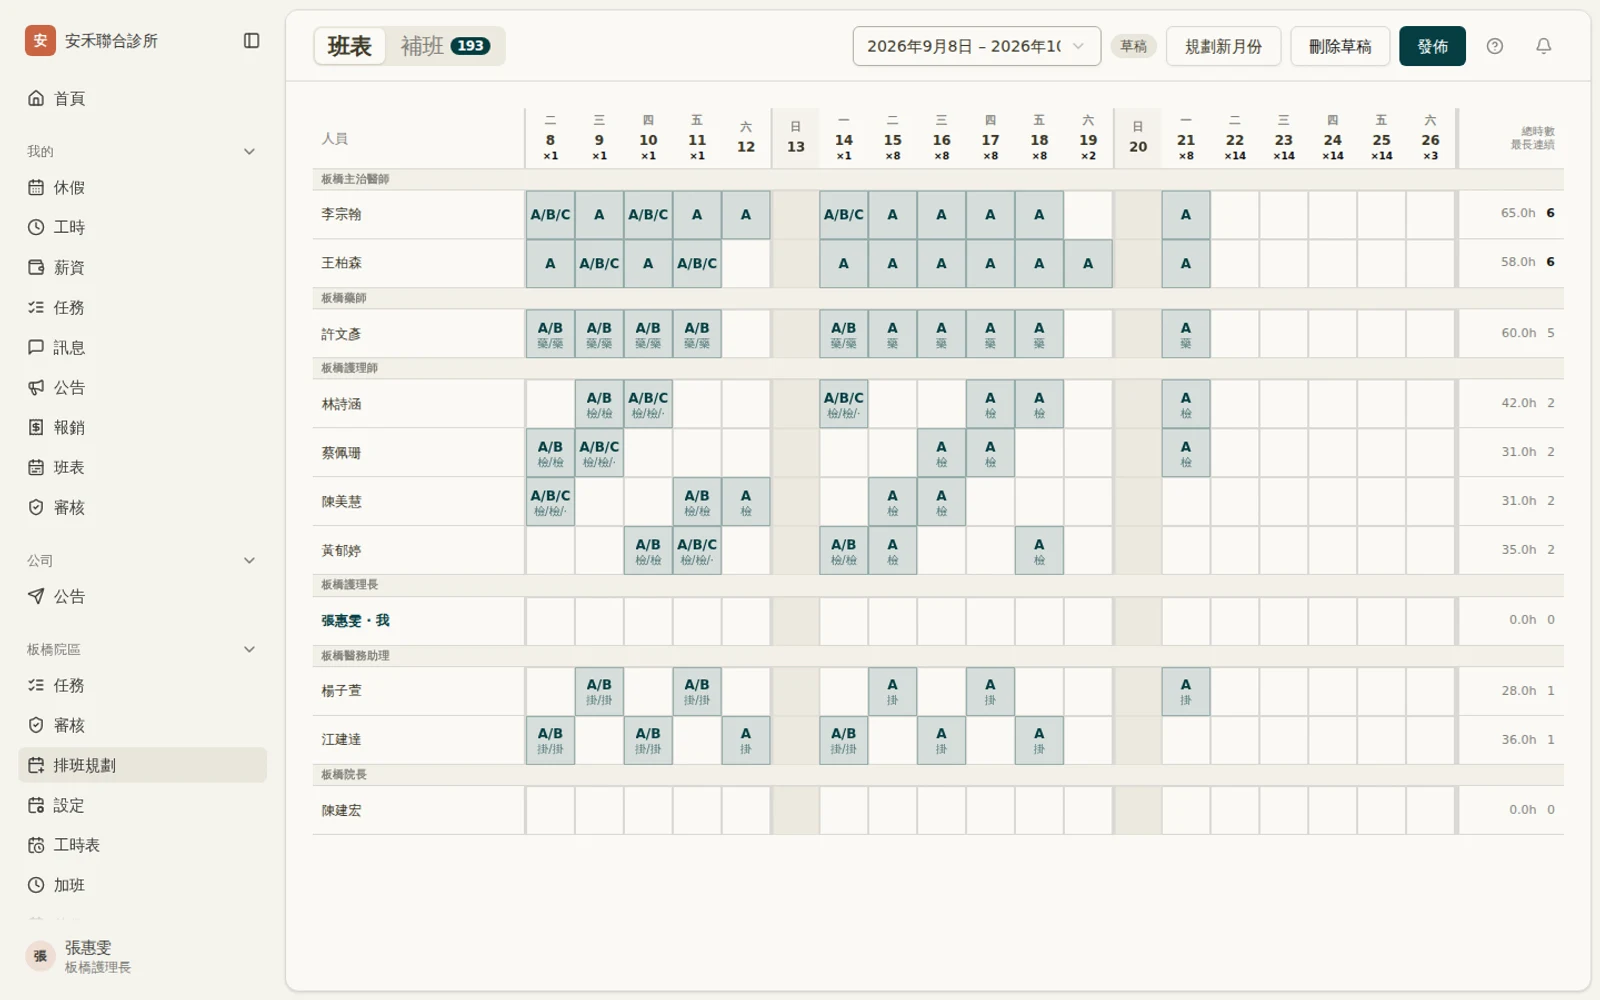Click the 安禾聯合診所 logo
This screenshot has height=1000, width=1600.
tap(40, 40)
